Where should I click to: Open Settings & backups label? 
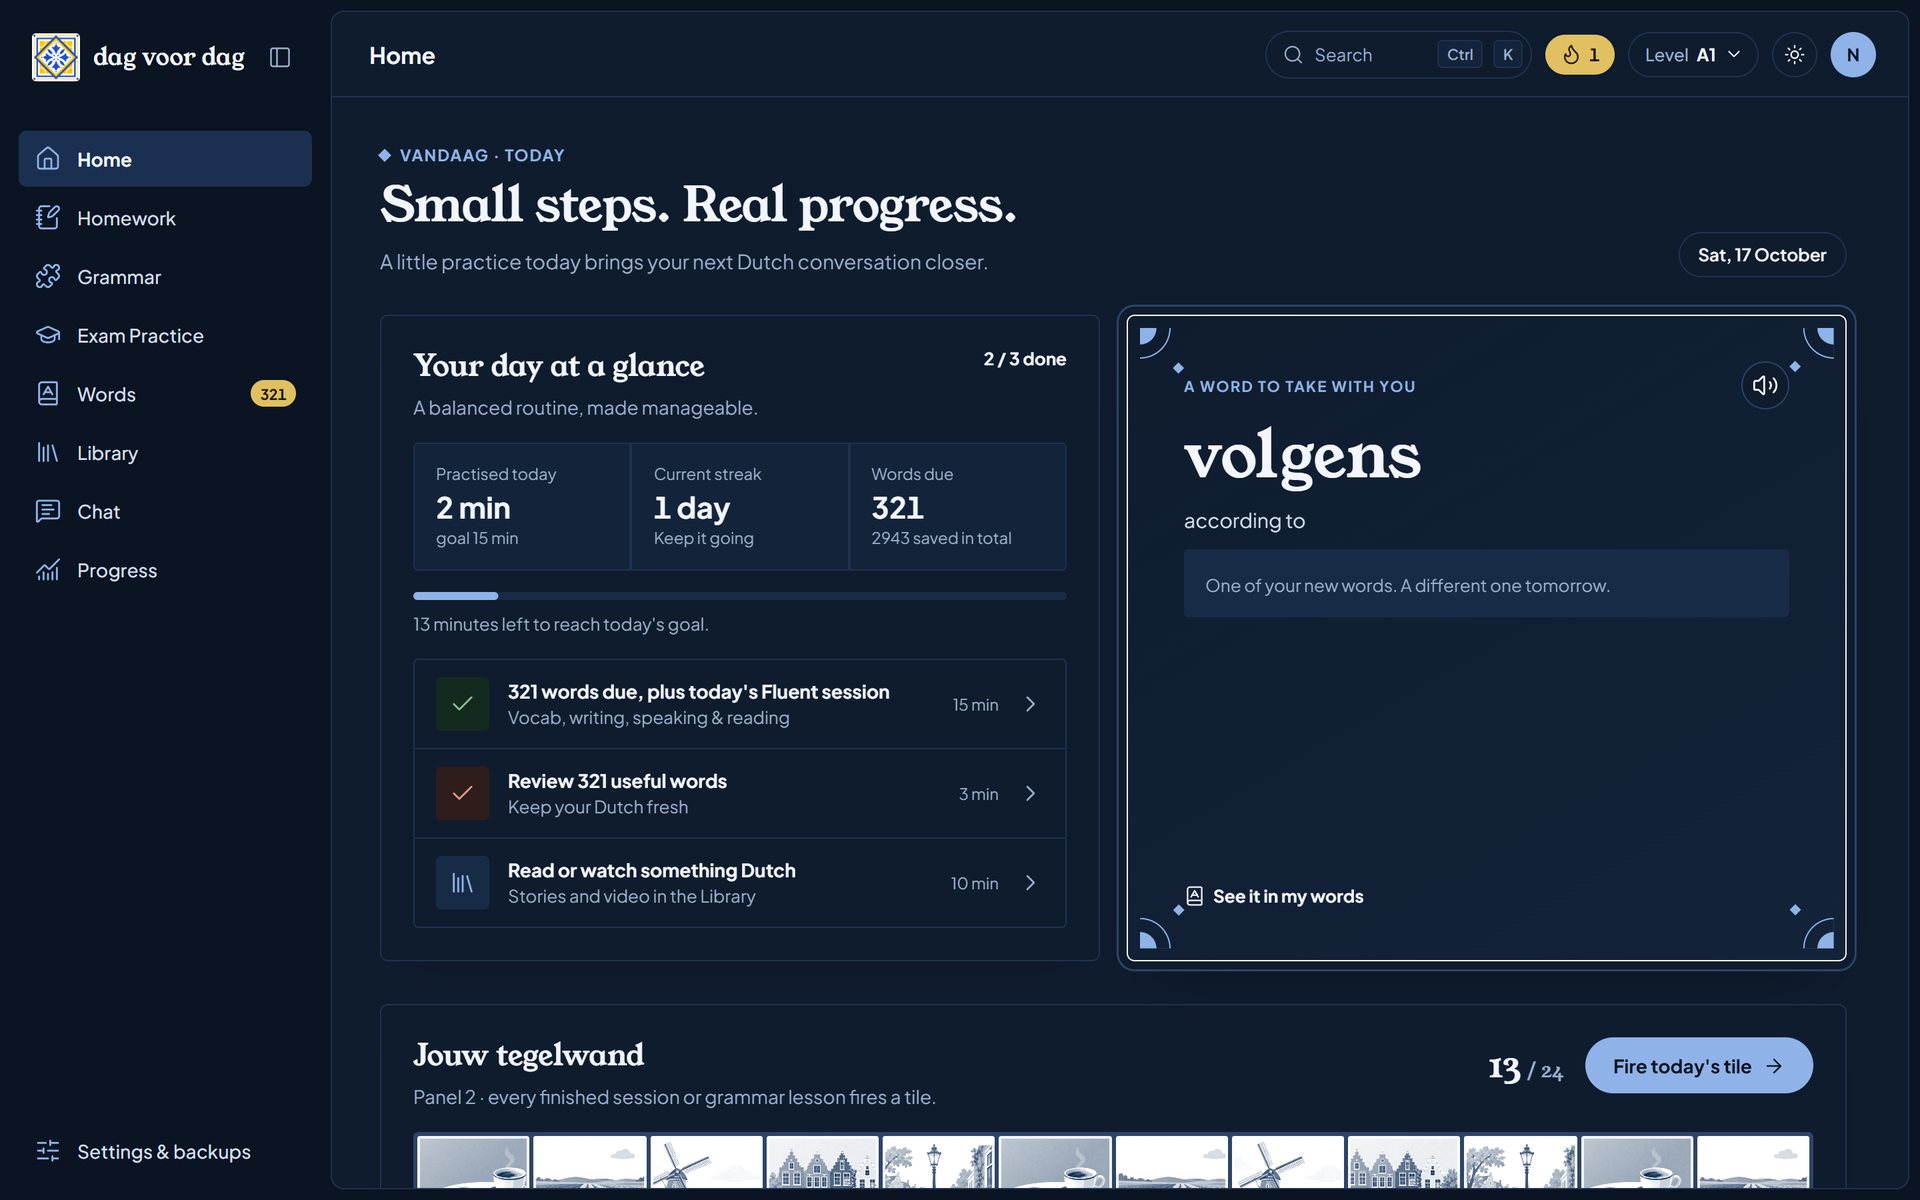164,1151
